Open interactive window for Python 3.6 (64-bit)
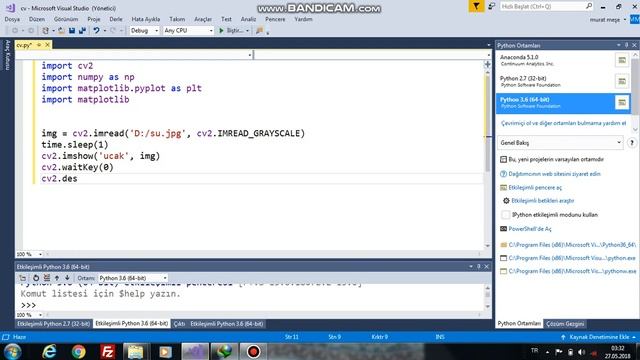Viewport: 640px width, 360px height. [622, 102]
